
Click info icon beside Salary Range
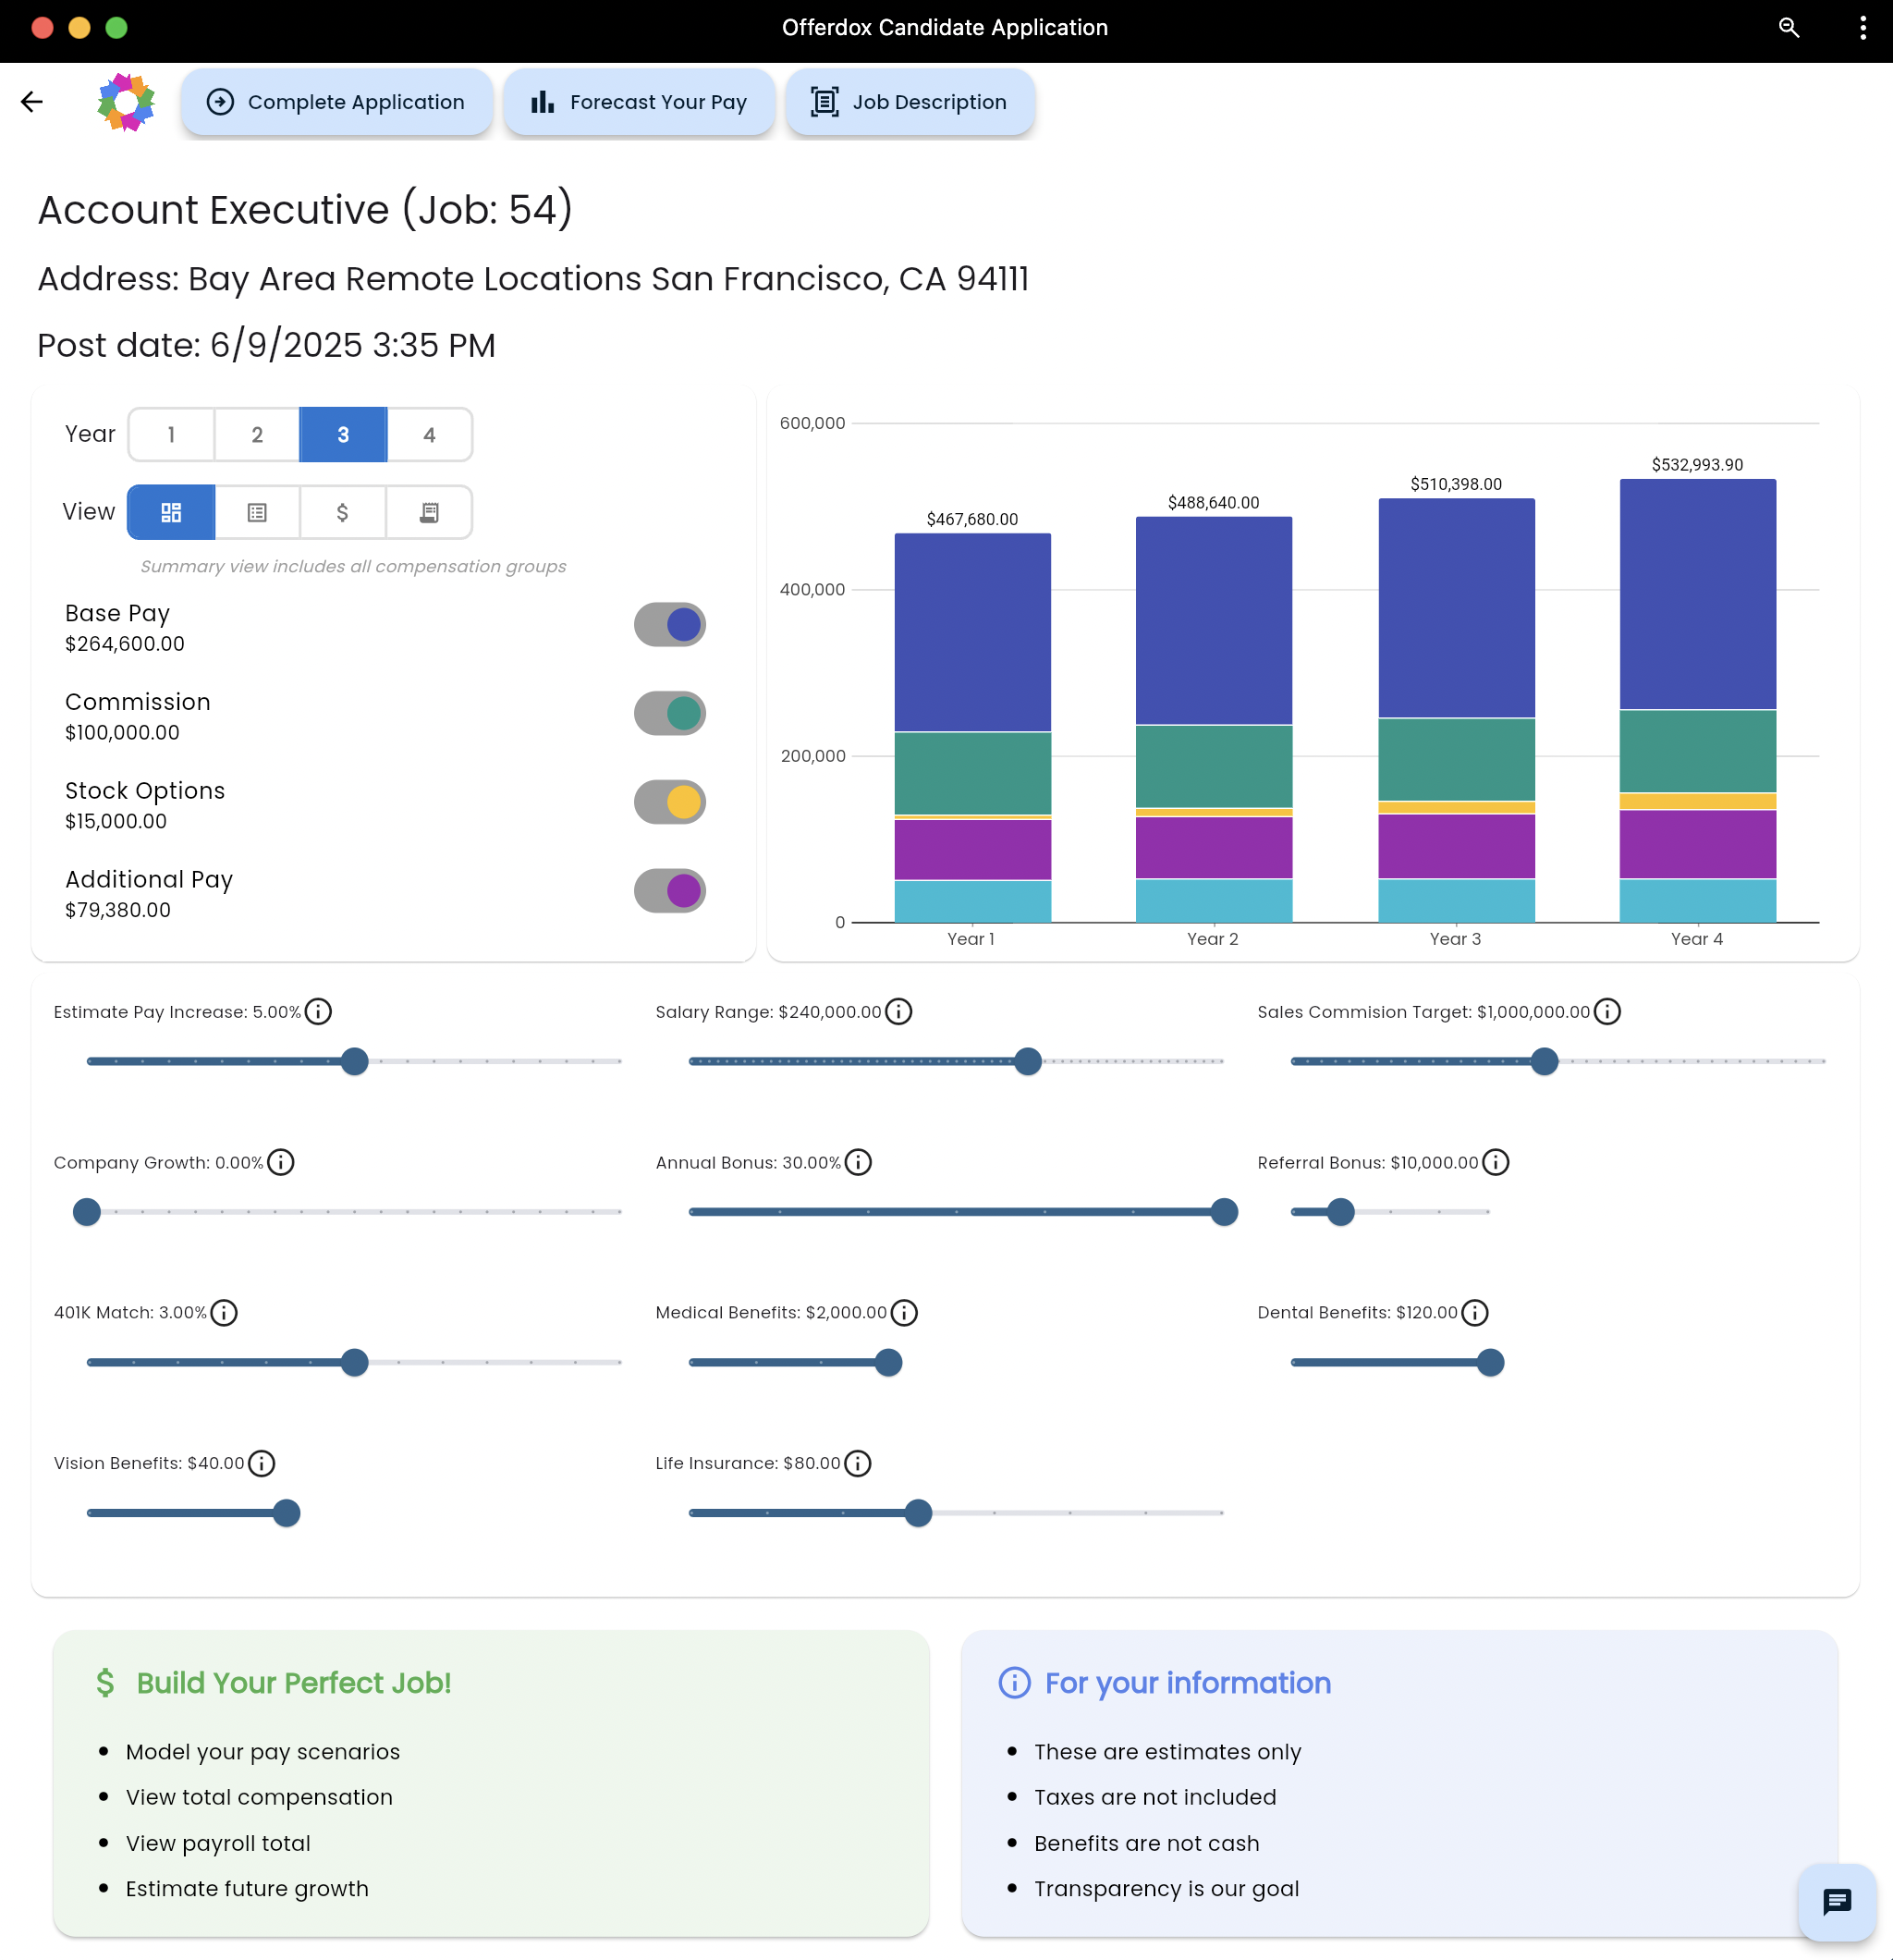click(x=899, y=1012)
